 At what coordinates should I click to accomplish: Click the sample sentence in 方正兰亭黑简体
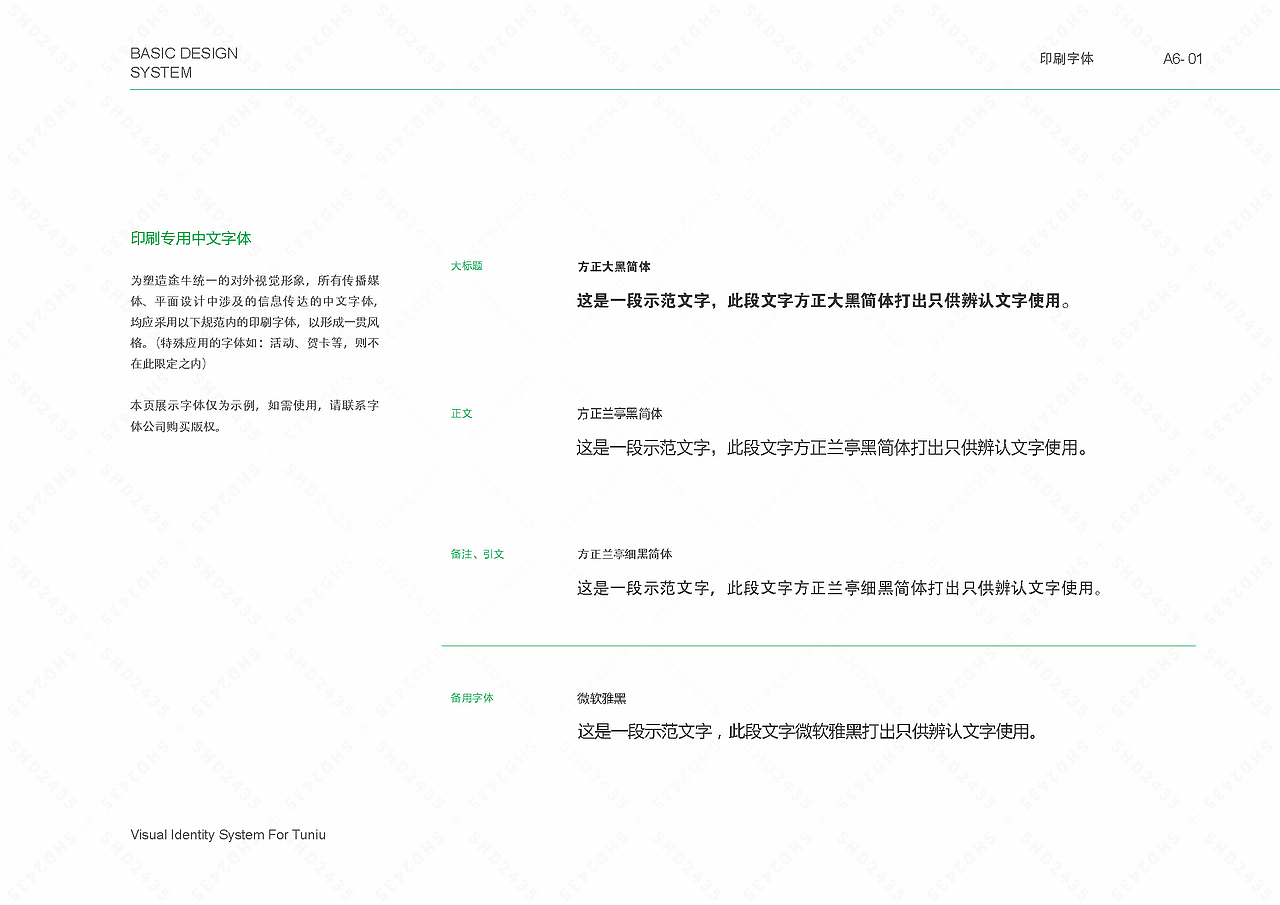pyautogui.click(x=832, y=448)
